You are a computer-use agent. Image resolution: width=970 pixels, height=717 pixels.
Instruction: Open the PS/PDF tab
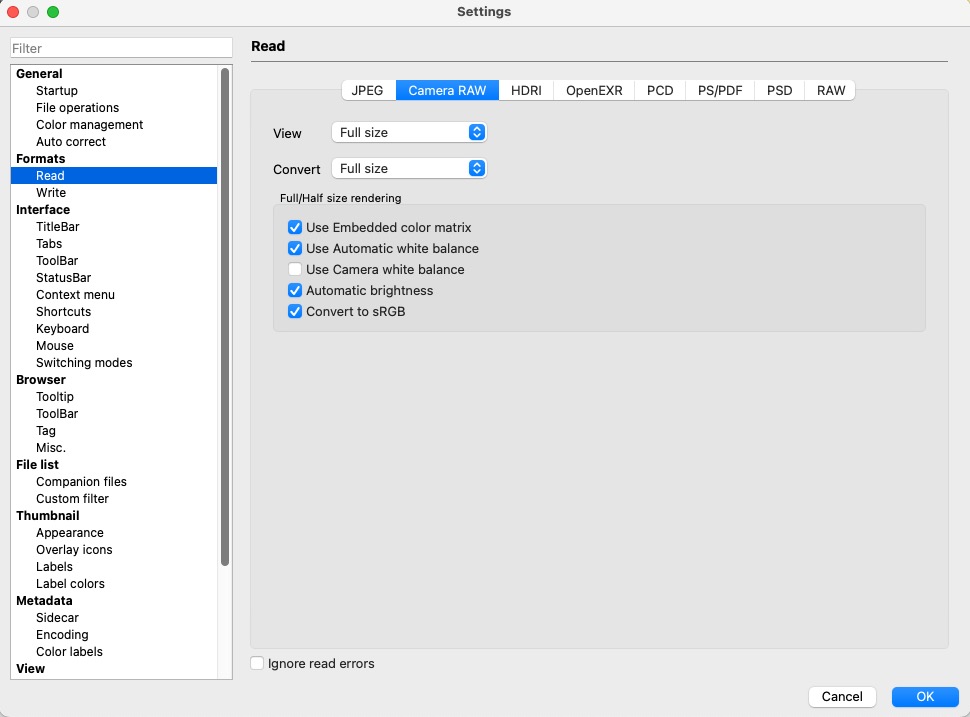pyautogui.click(x=718, y=89)
